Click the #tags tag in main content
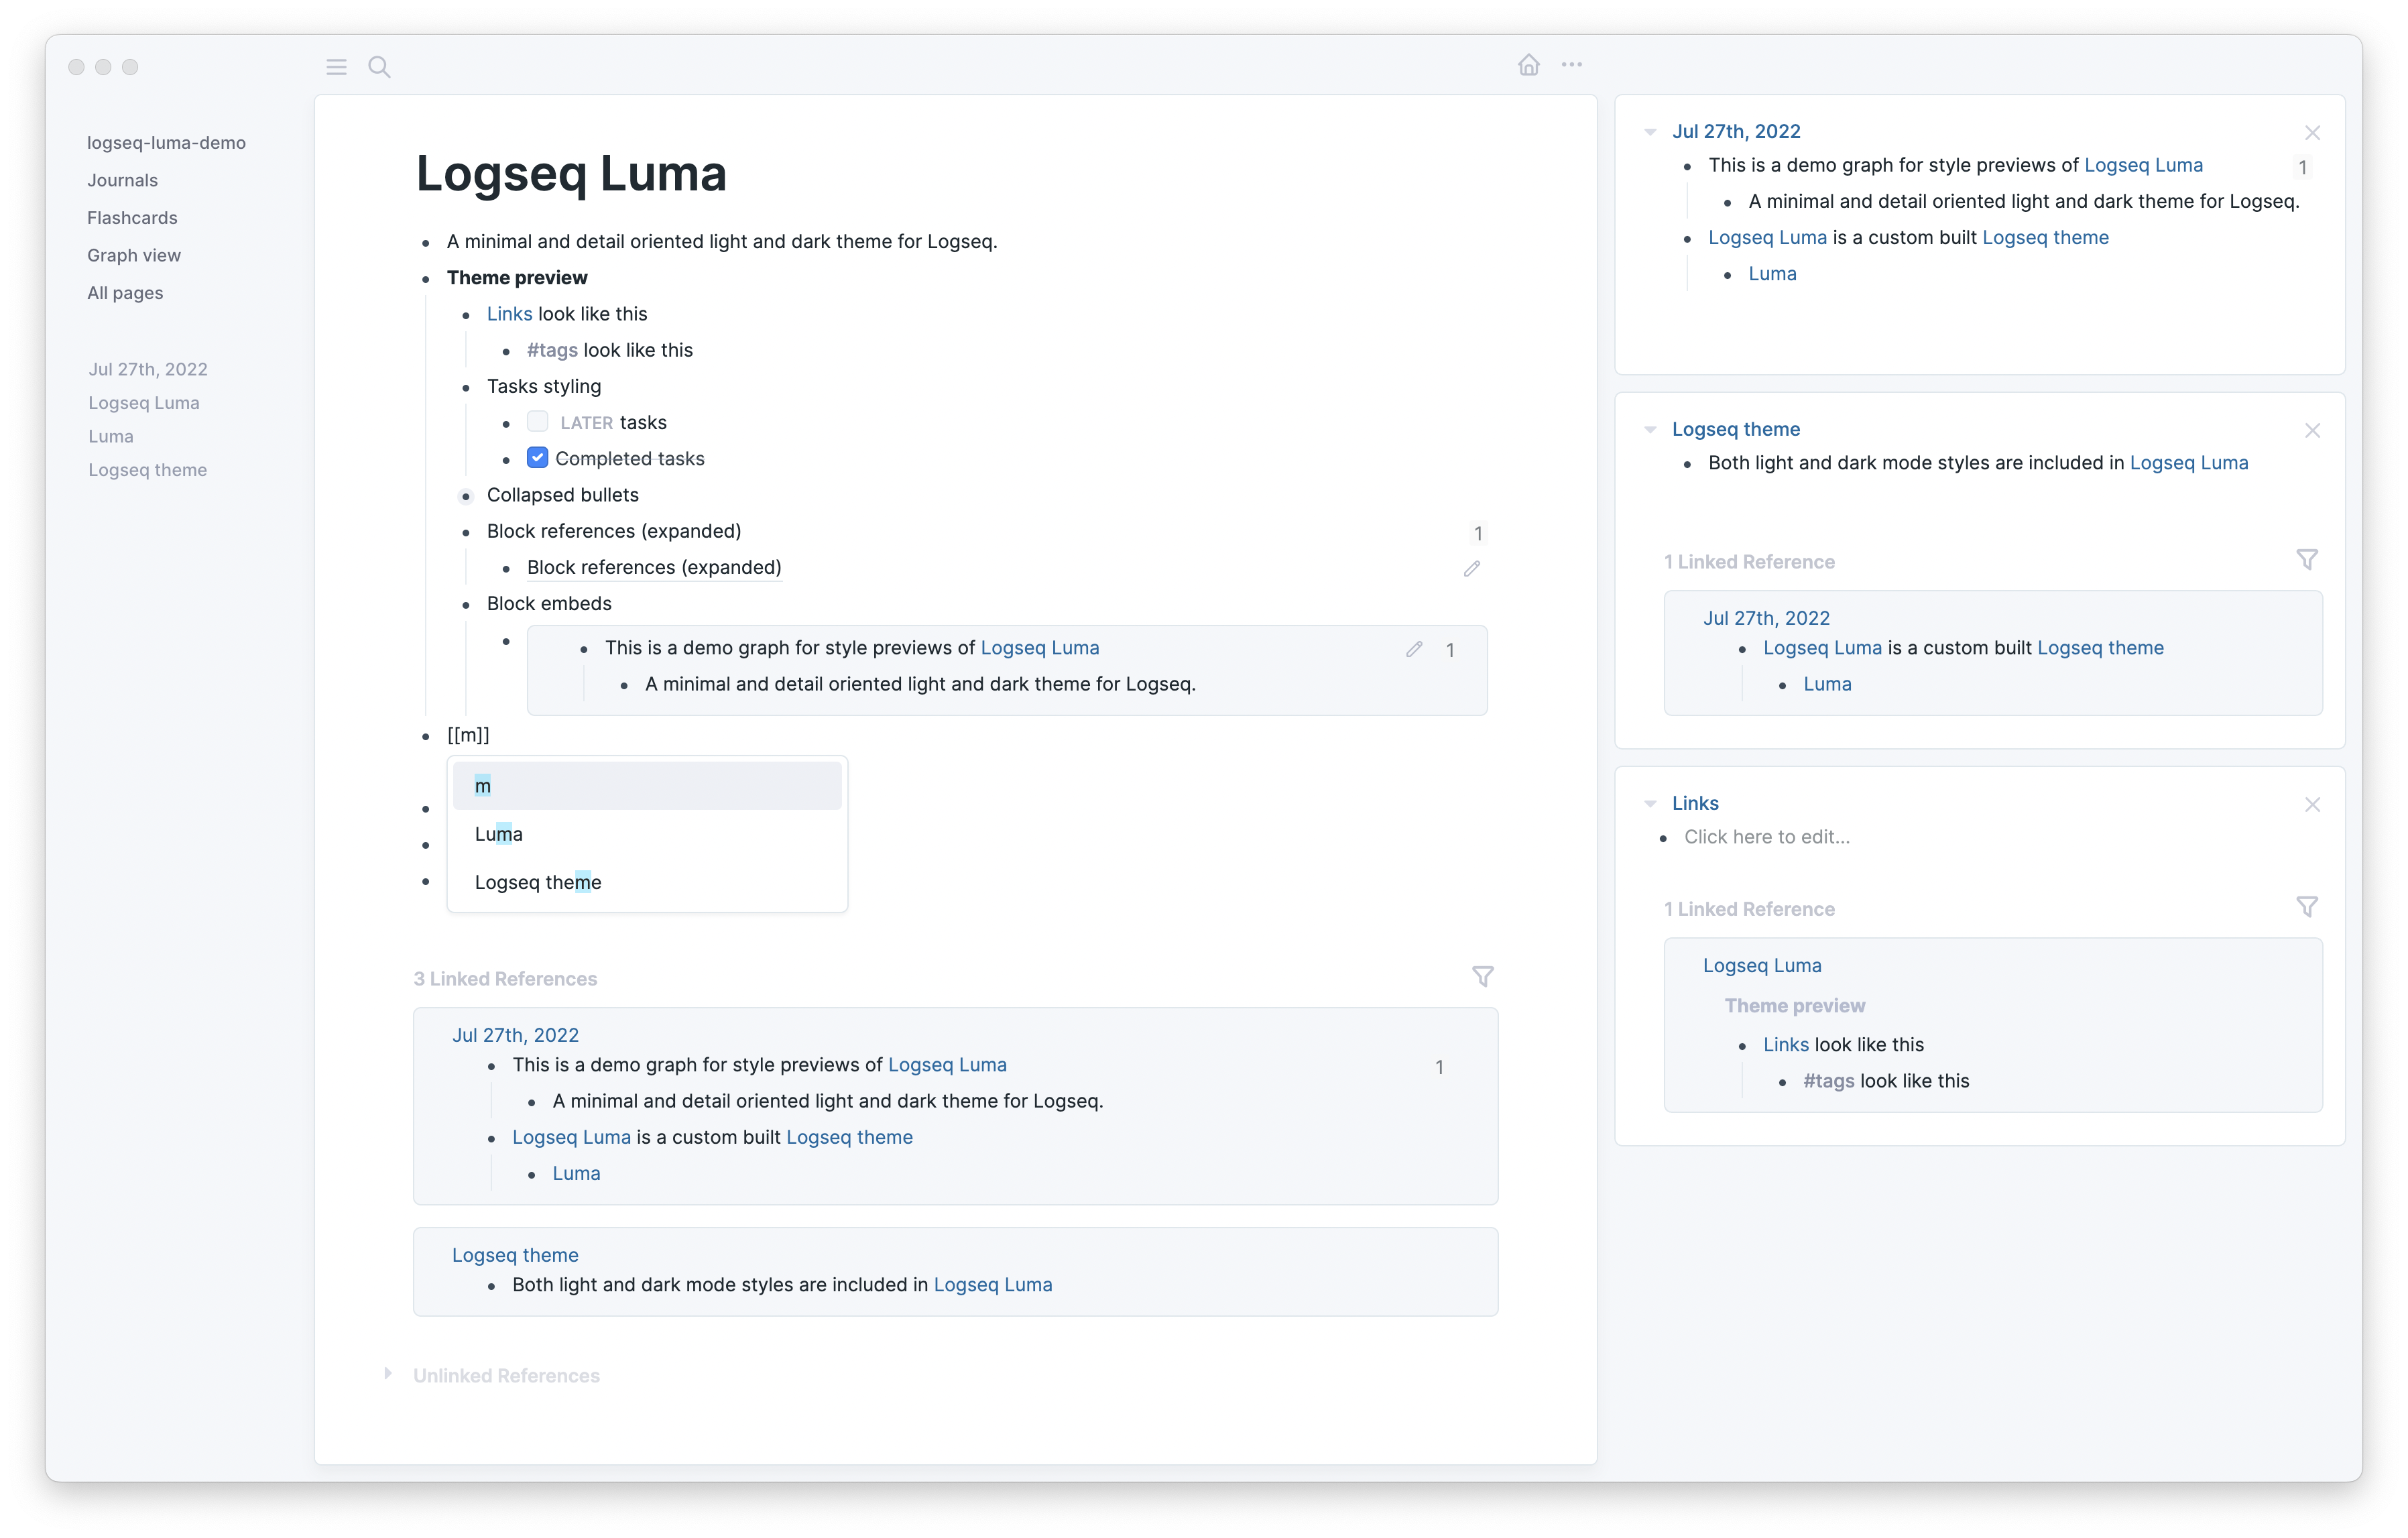 tap(552, 350)
